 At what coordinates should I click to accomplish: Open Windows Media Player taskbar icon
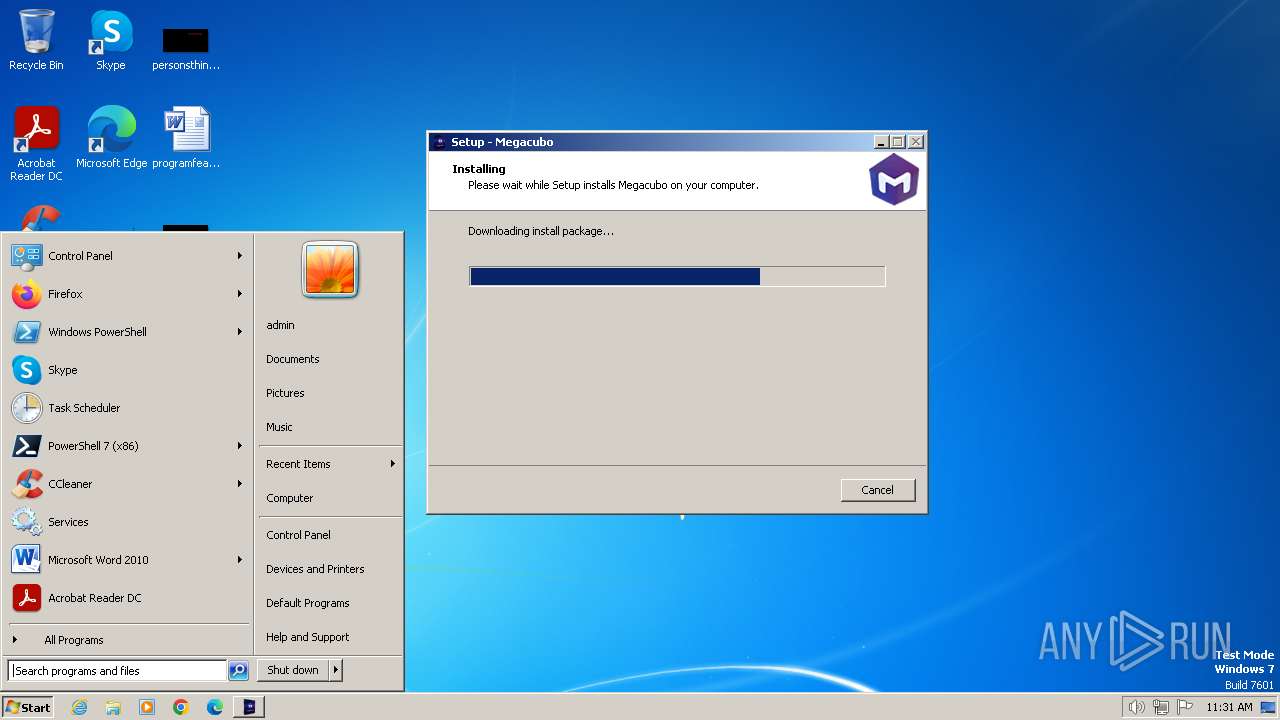147,707
